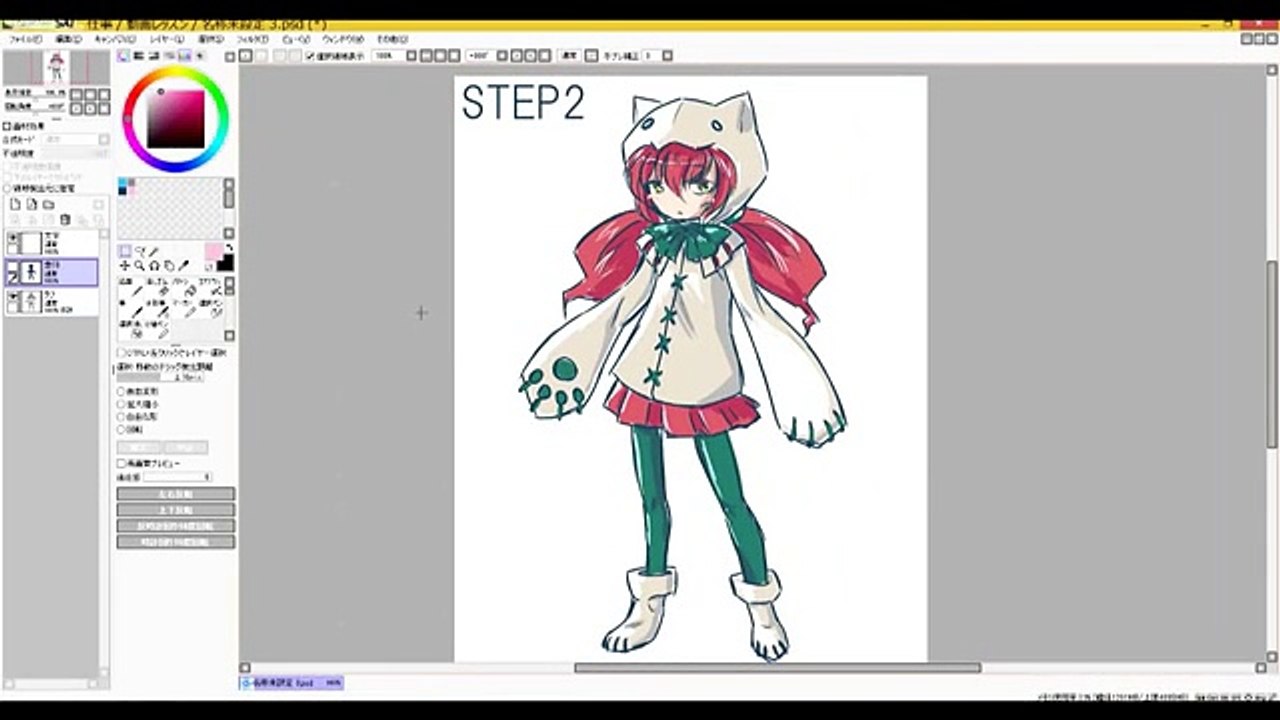Select the Eyedropper color picker tool

(x=183, y=266)
